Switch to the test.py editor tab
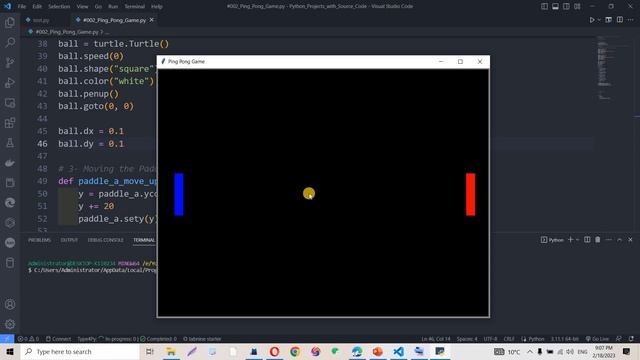Viewport: 640px width, 360px height. [41, 20]
